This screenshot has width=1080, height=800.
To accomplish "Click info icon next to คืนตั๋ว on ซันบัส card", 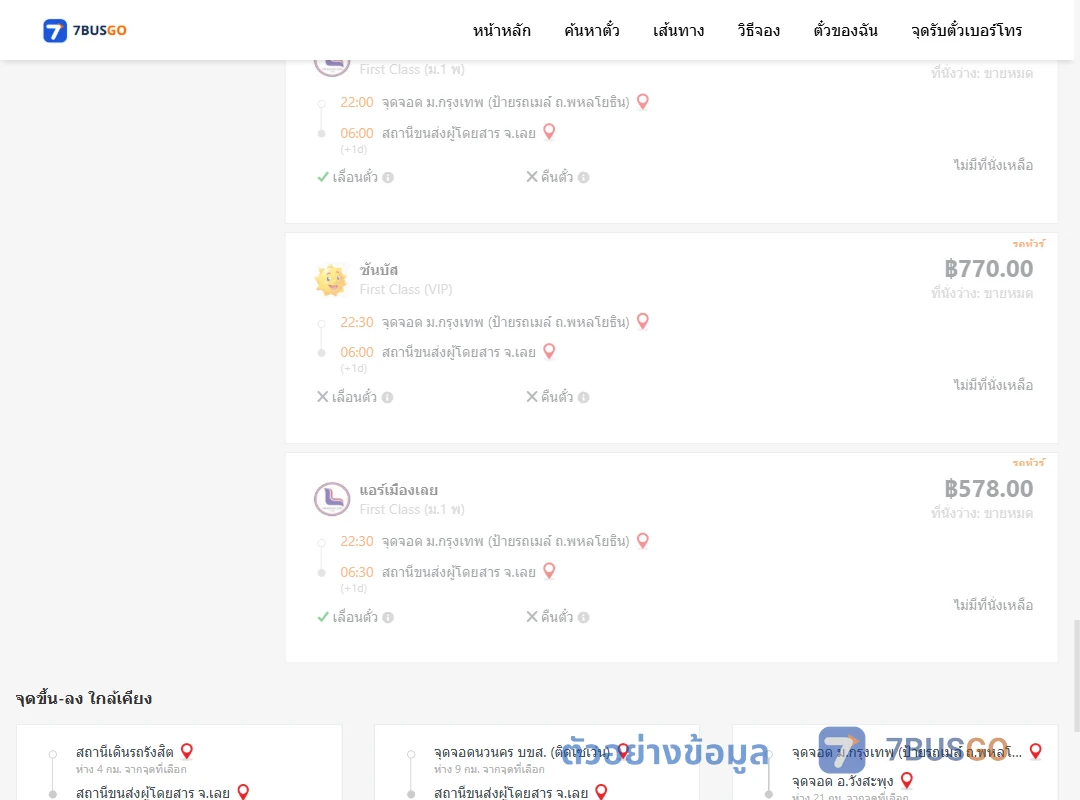I will tap(583, 398).
